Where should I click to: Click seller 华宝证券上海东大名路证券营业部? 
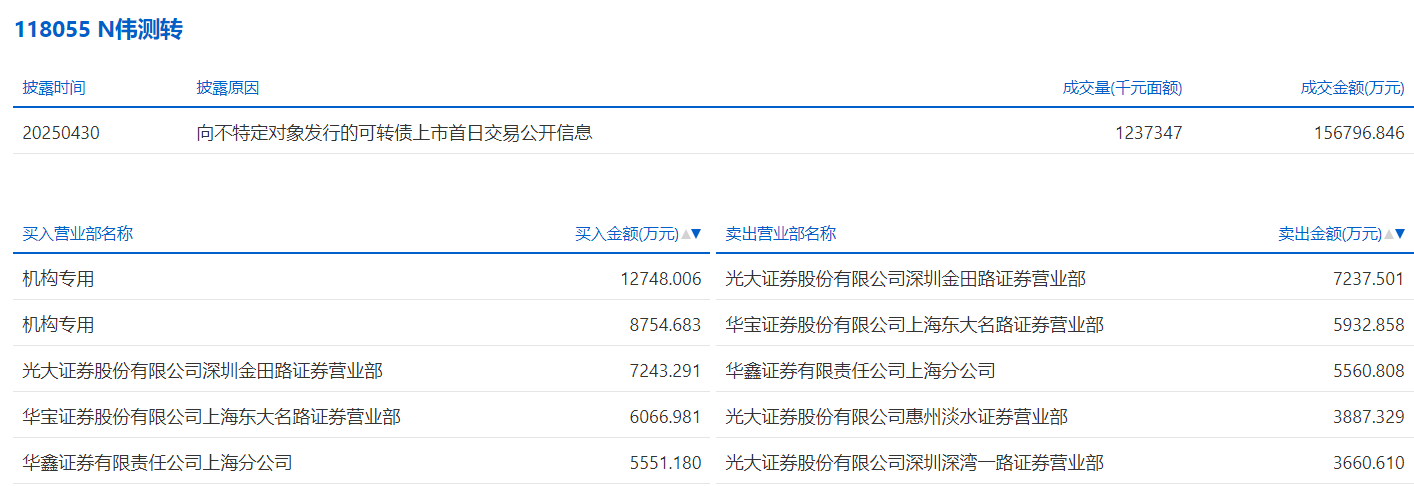tap(914, 325)
